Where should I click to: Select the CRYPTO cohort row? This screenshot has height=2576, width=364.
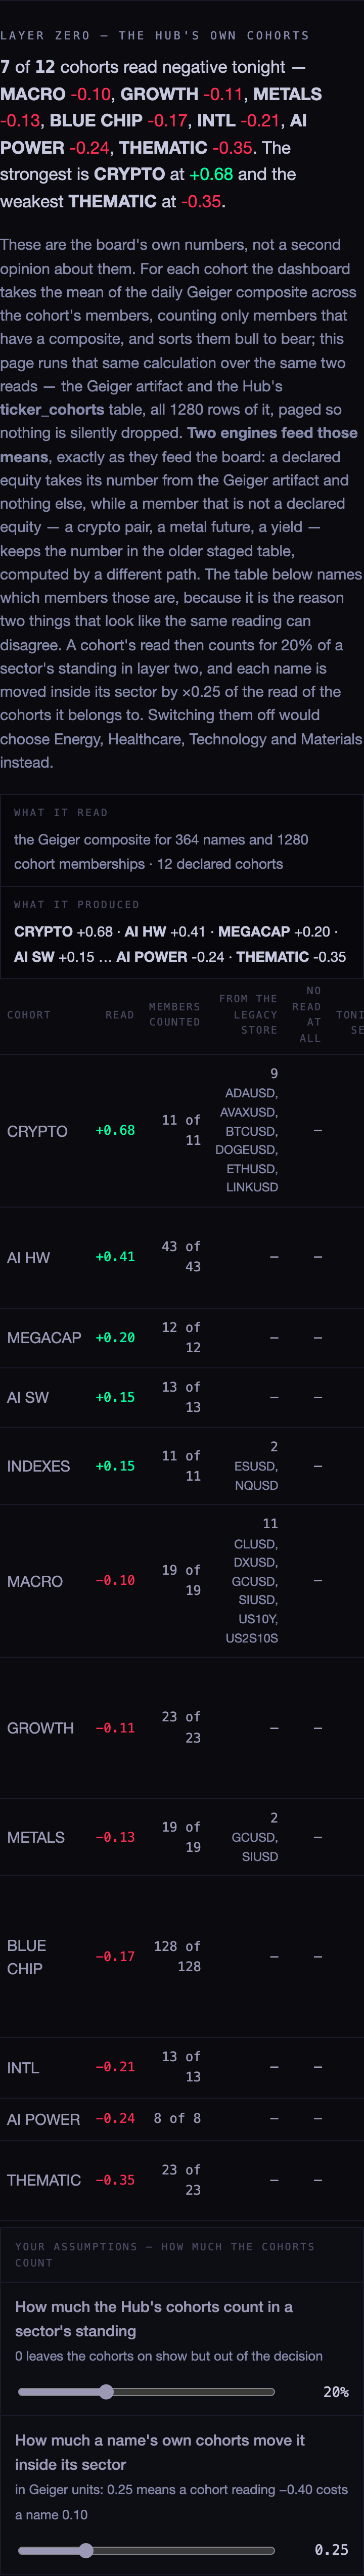coord(182,1130)
